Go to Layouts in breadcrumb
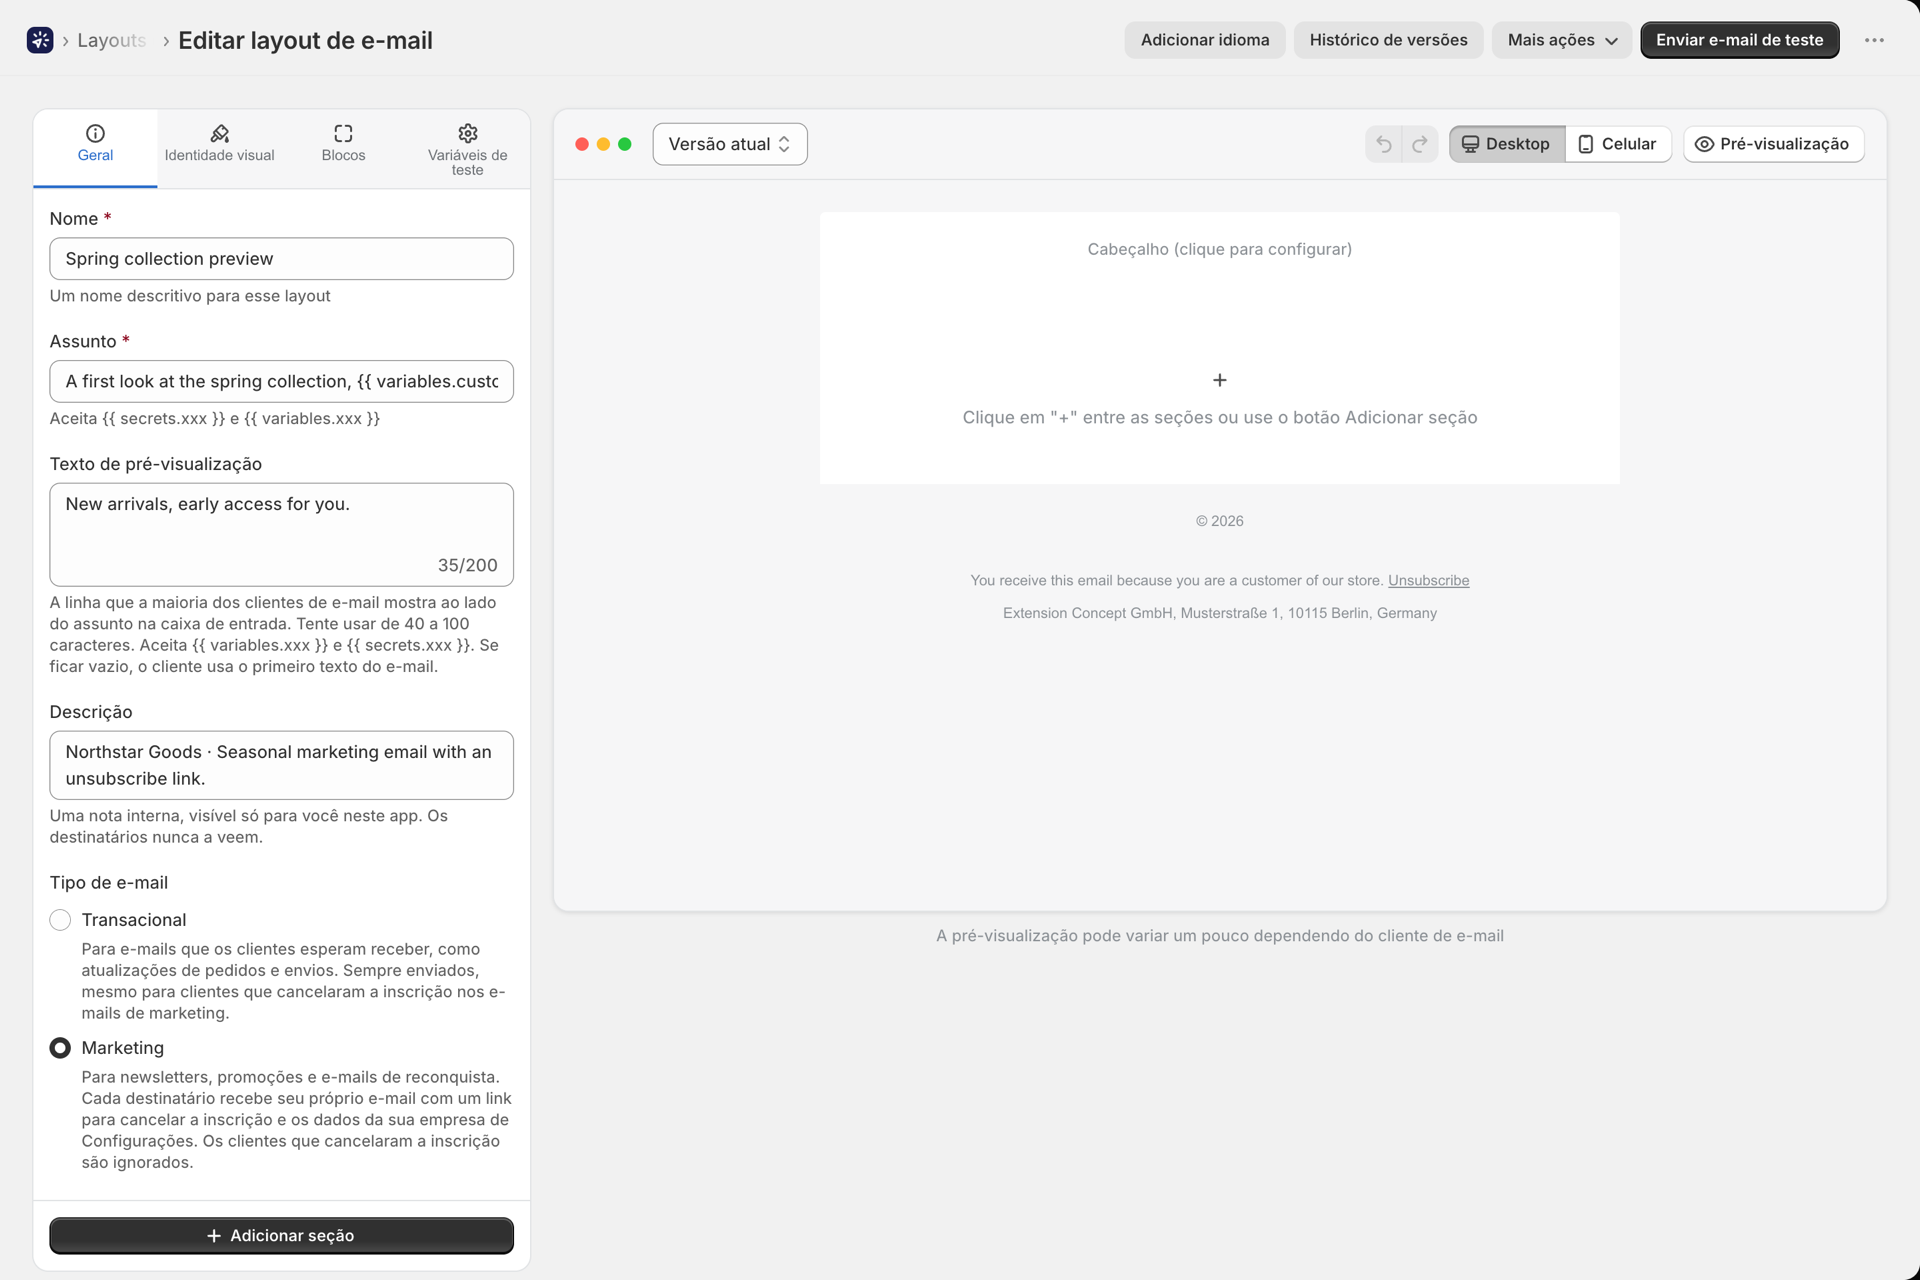Viewport: 1920px width, 1280px height. coord(111,40)
